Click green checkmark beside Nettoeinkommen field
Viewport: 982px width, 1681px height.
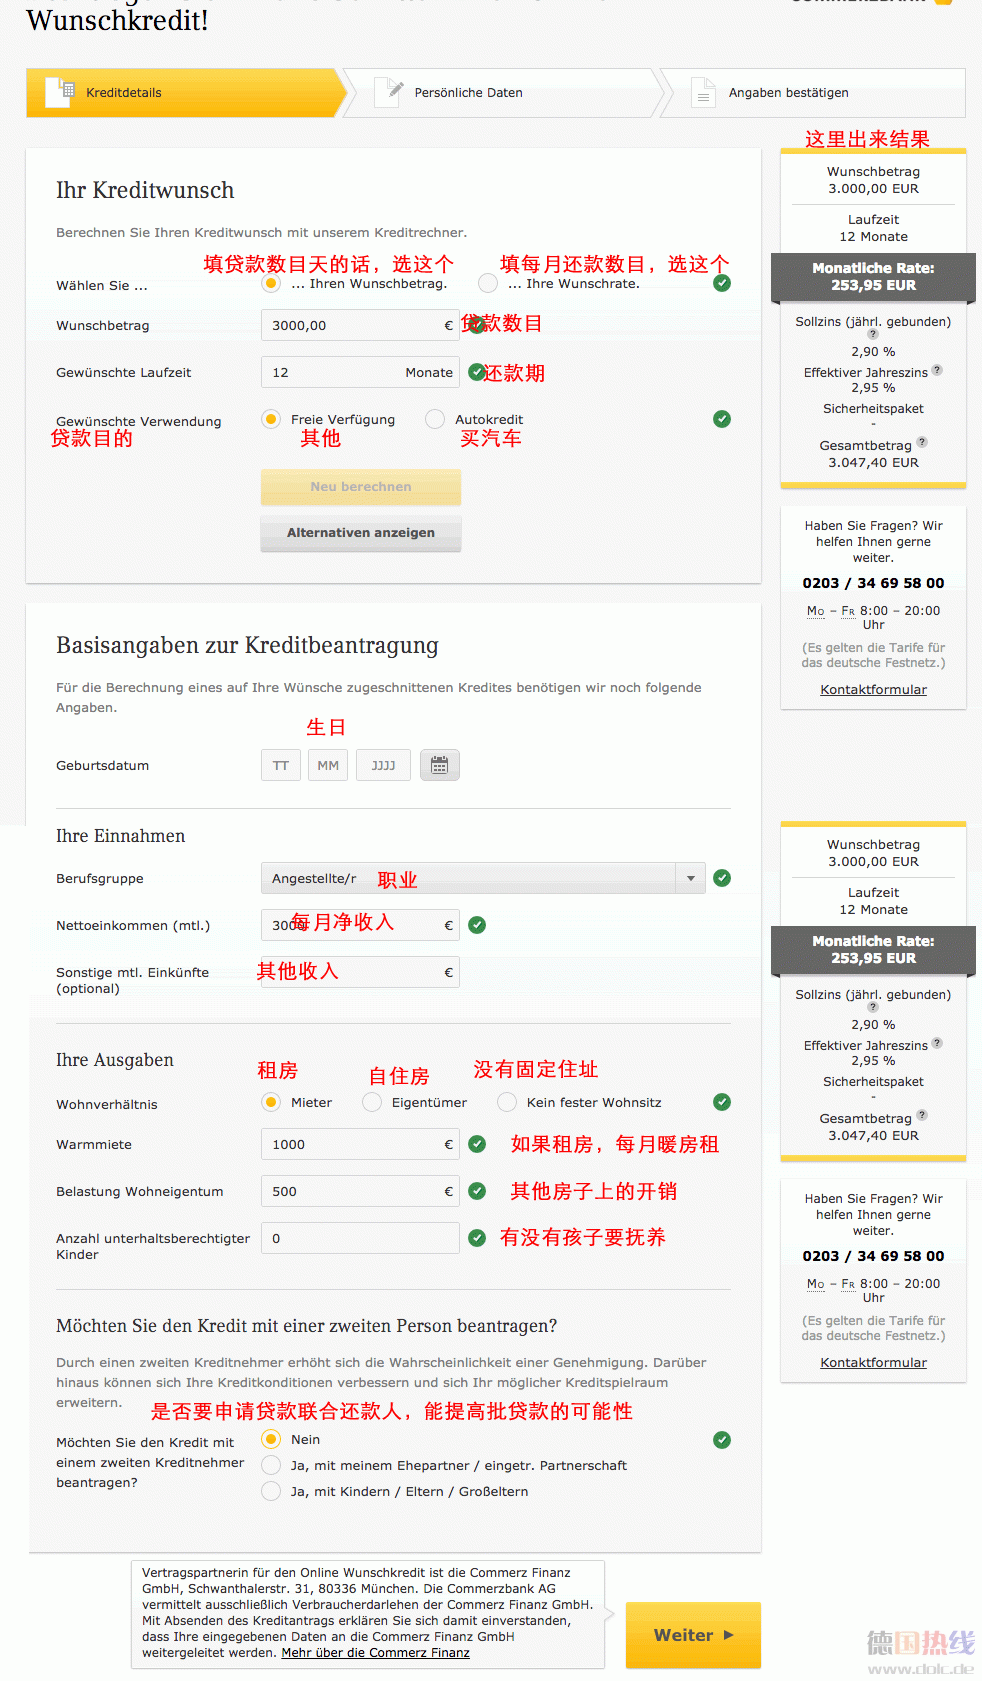pos(477,925)
